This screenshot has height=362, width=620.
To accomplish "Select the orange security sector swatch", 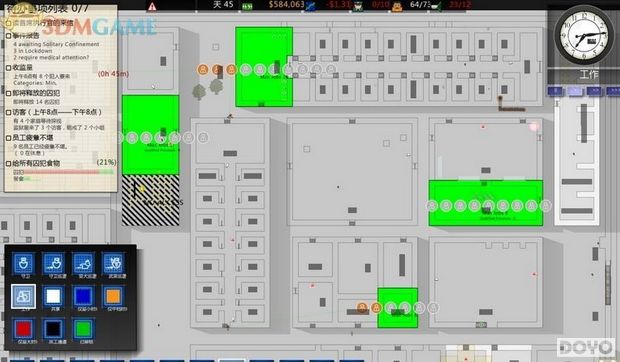I will click(x=113, y=296).
